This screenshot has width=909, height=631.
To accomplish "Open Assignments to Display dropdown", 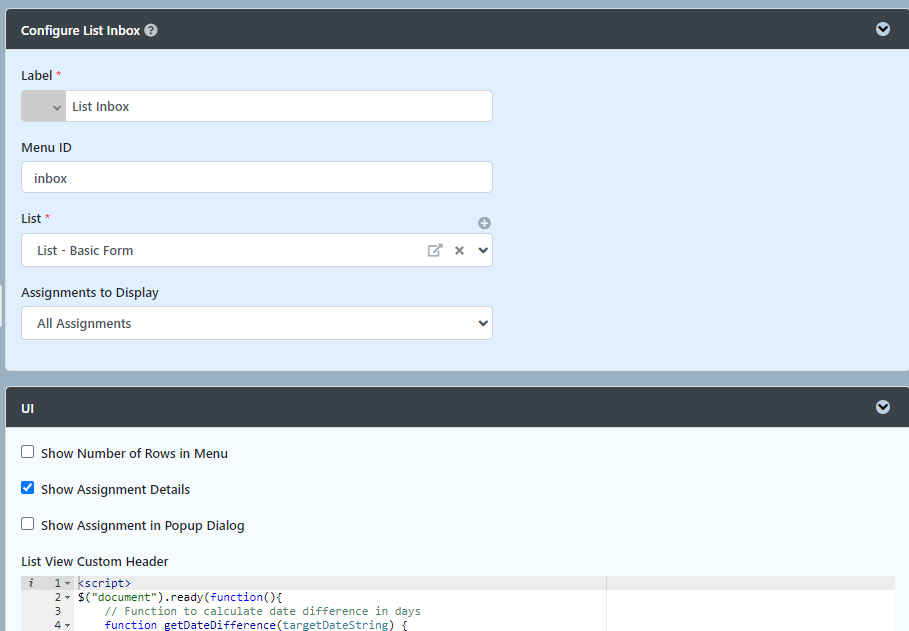I will coord(257,323).
